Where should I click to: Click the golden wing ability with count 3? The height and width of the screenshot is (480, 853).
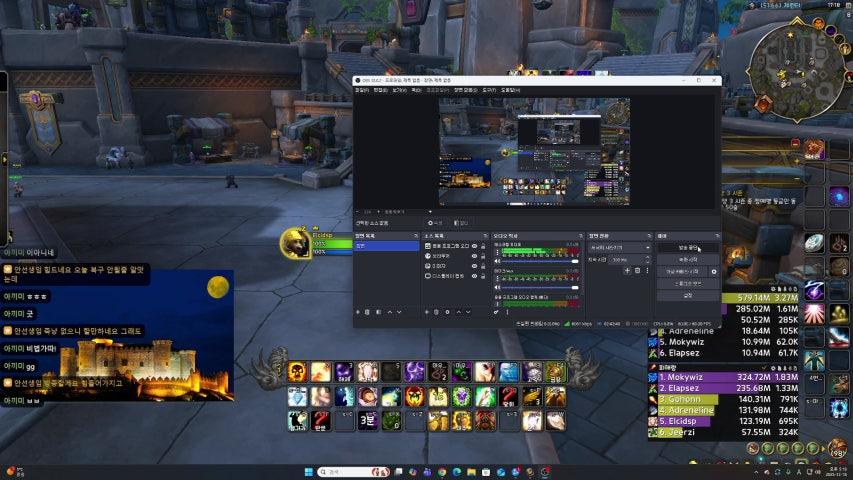(532, 397)
